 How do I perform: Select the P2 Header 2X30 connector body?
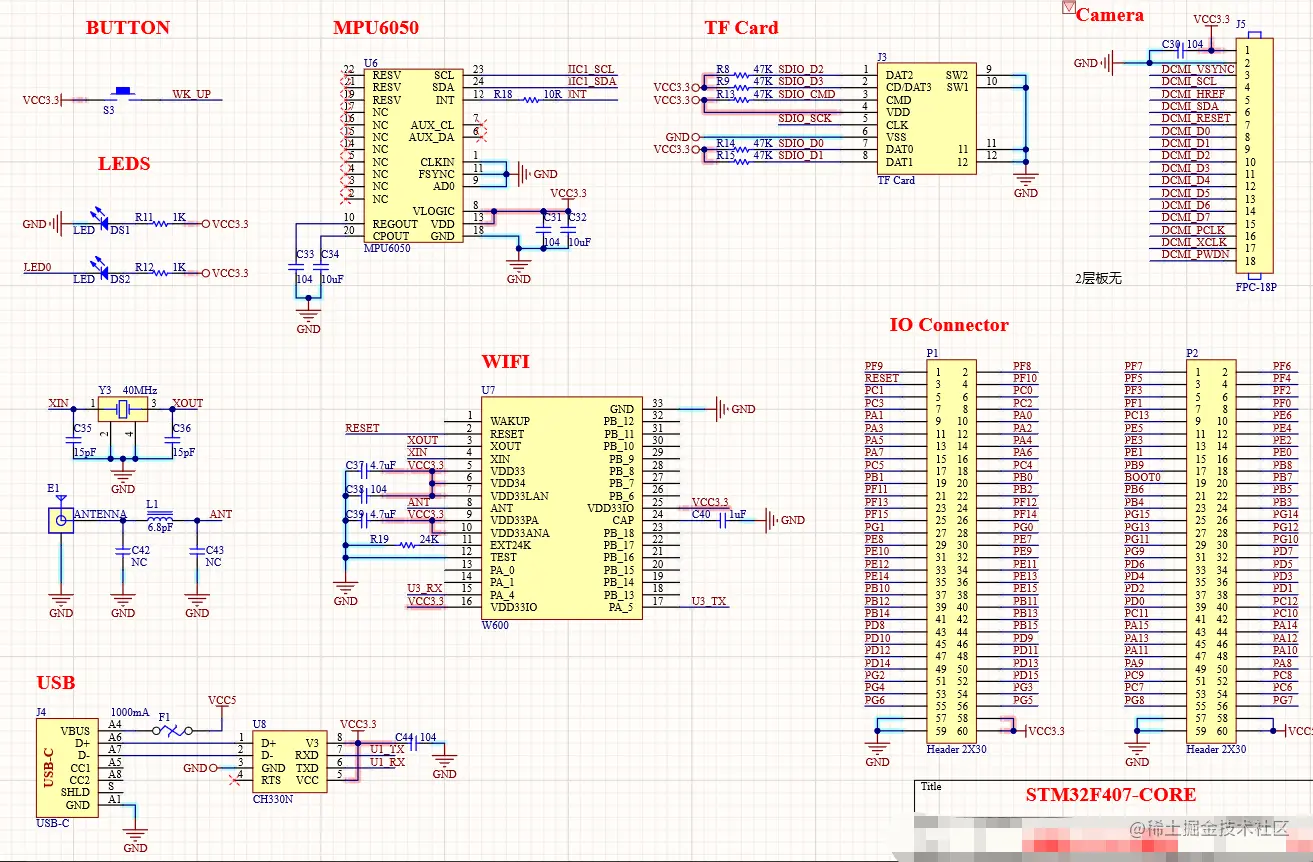[x=1212, y=553]
